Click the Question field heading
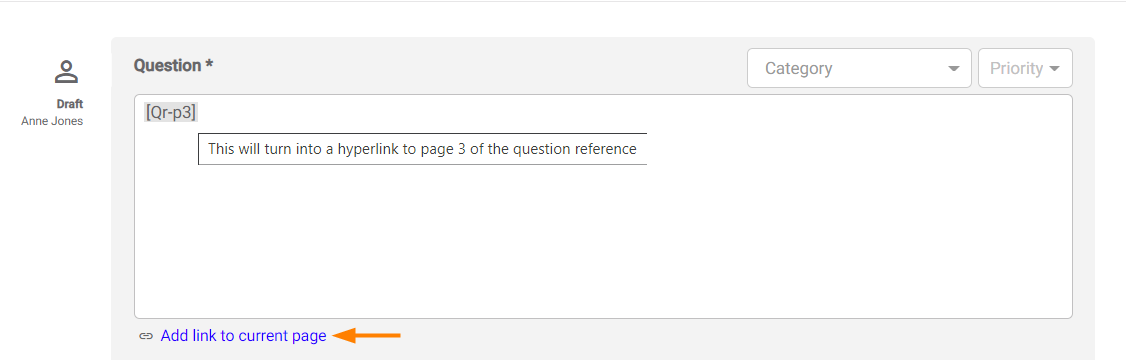 click(x=167, y=65)
